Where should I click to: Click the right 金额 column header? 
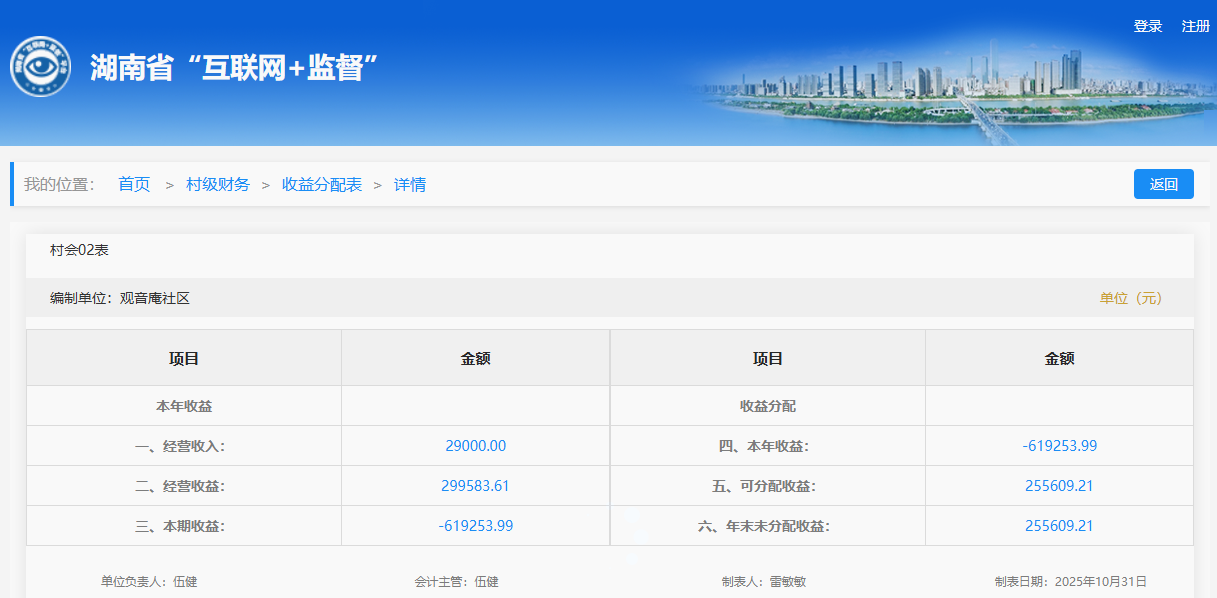point(1059,358)
